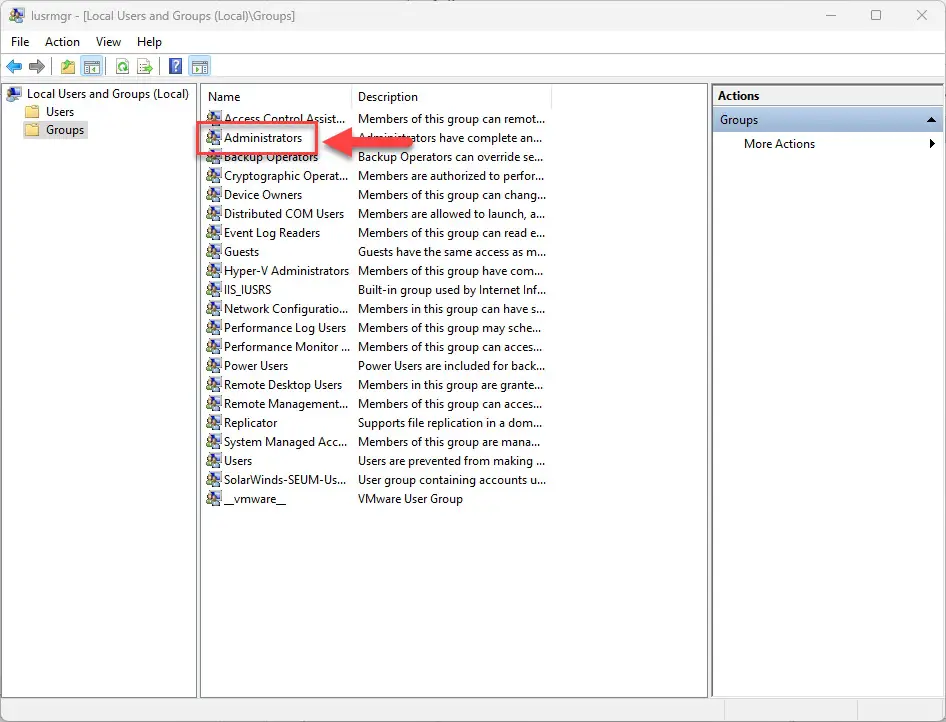Select the Administrators group name

[x=262, y=138]
